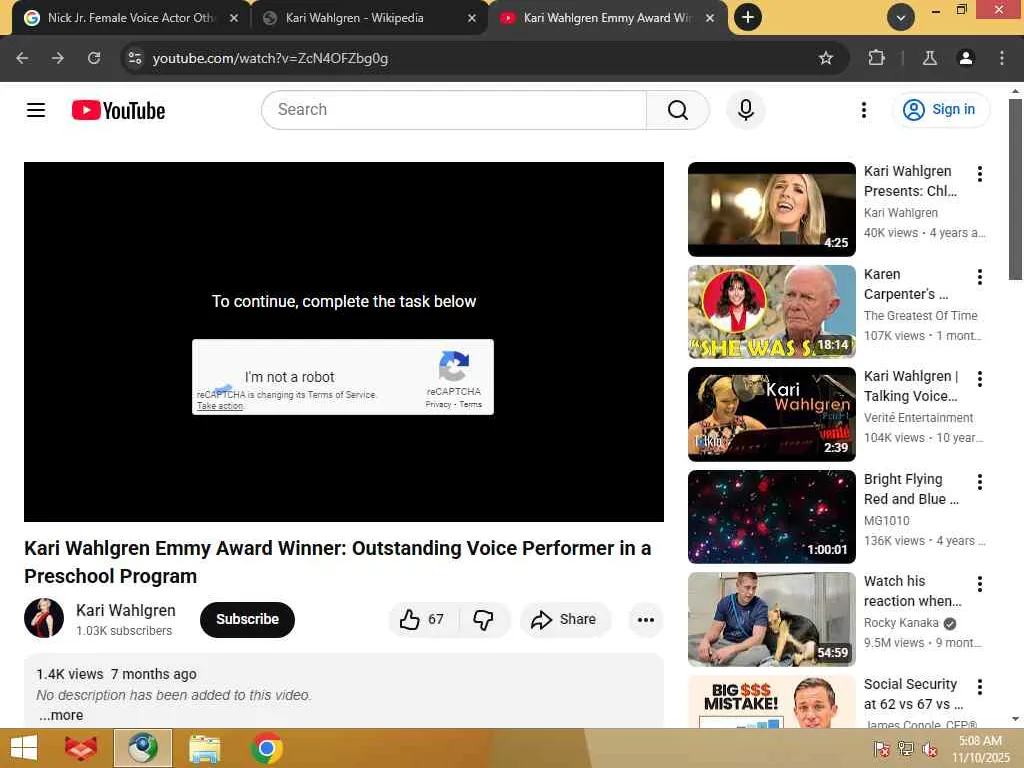Viewport: 1024px width, 768px height.
Task: Select the Kari Wahlgren Emmy Award tab
Action: (x=607, y=18)
